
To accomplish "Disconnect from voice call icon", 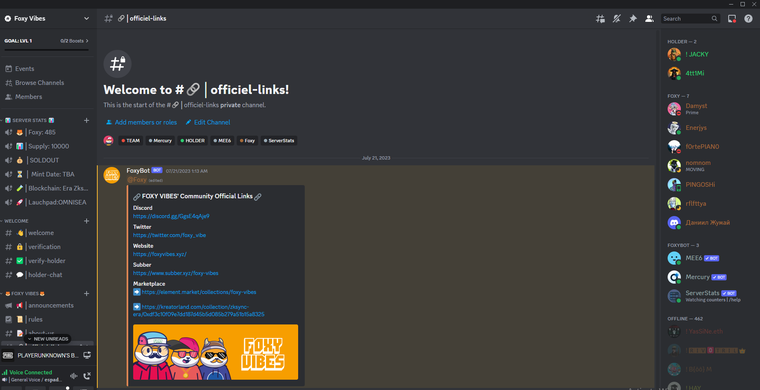I will point(87,375).
